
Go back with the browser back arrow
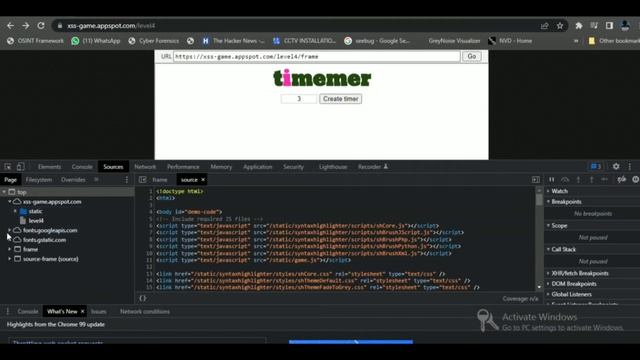pos(10,26)
